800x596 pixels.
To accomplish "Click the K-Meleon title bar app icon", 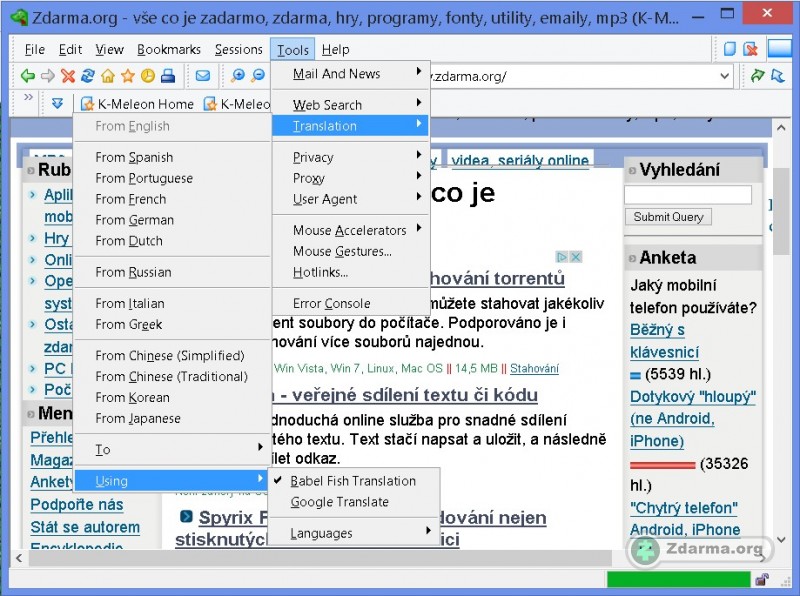I will tap(19, 17).
